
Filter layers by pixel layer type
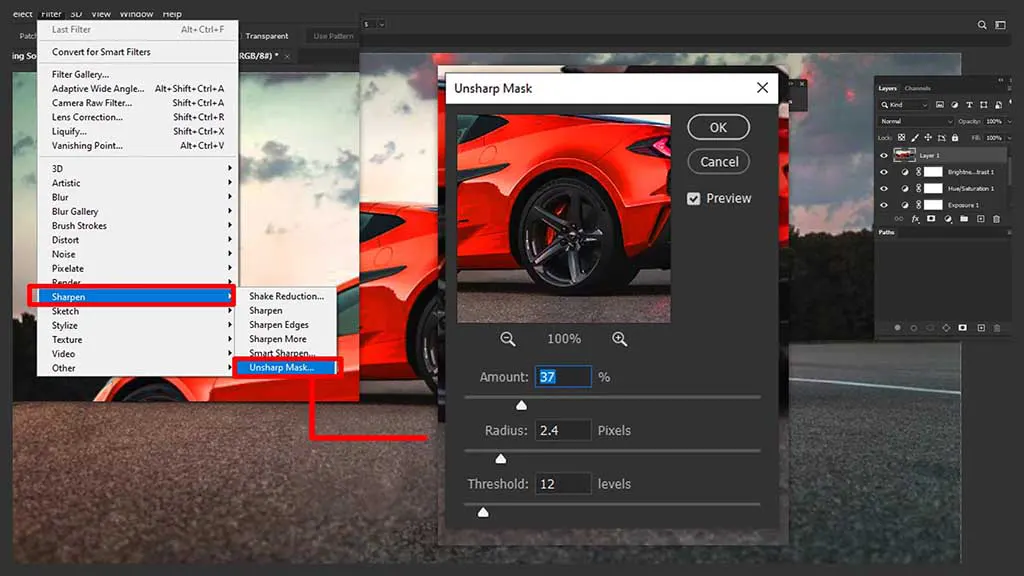click(x=940, y=104)
